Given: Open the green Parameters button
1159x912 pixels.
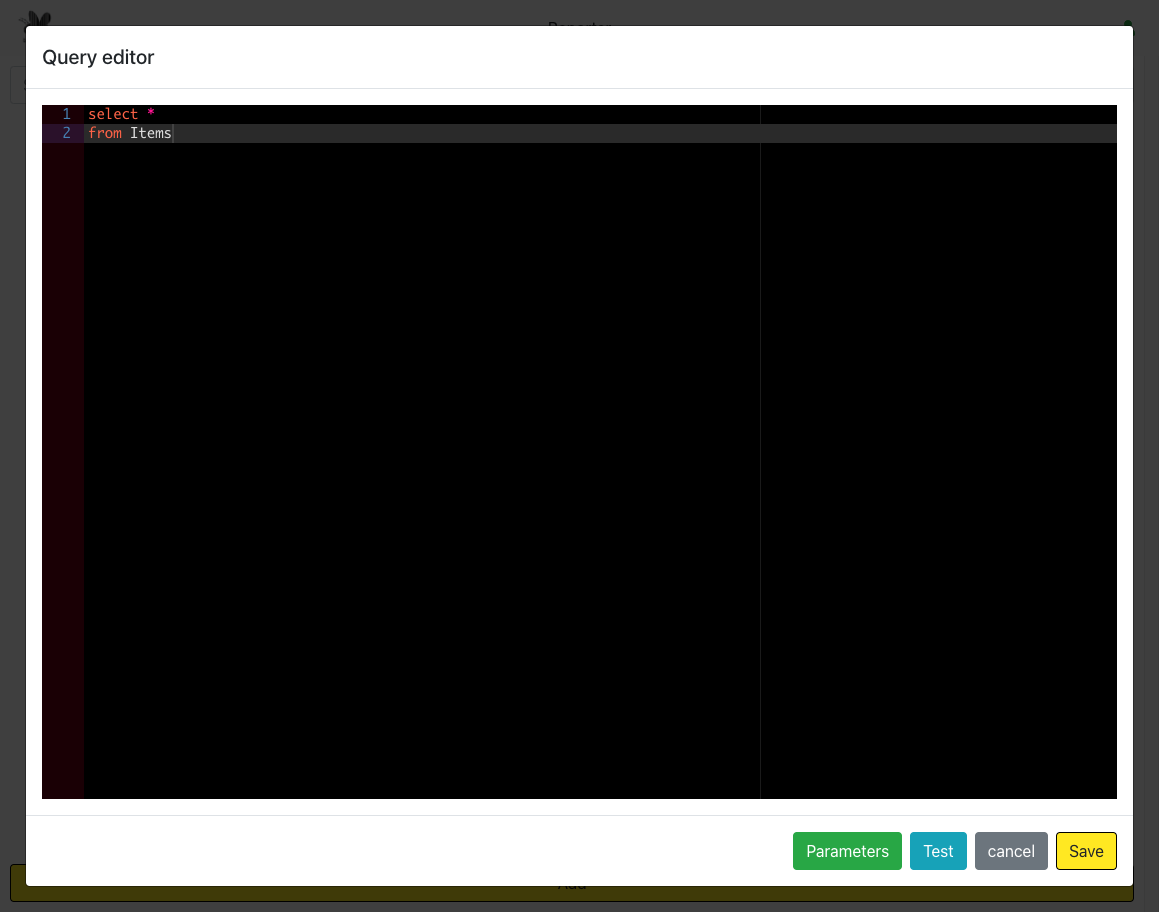Looking at the screenshot, I should [847, 851].
